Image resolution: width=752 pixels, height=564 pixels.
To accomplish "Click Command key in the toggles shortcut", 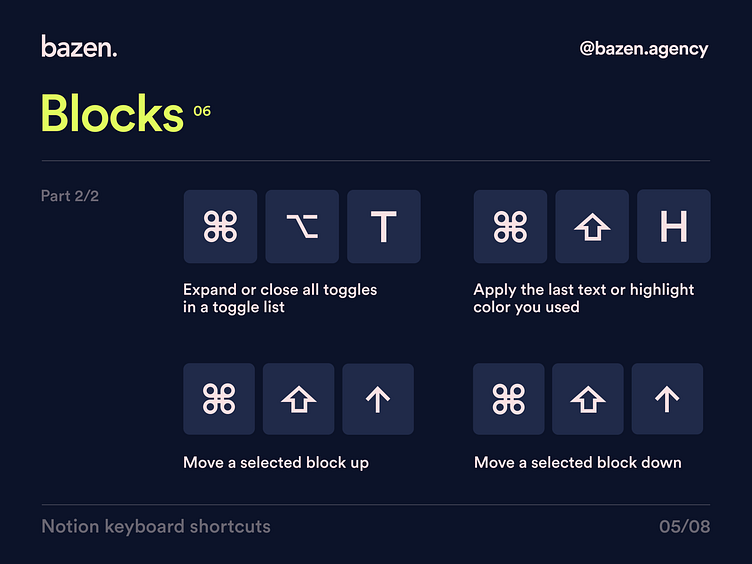I will 220,227.
